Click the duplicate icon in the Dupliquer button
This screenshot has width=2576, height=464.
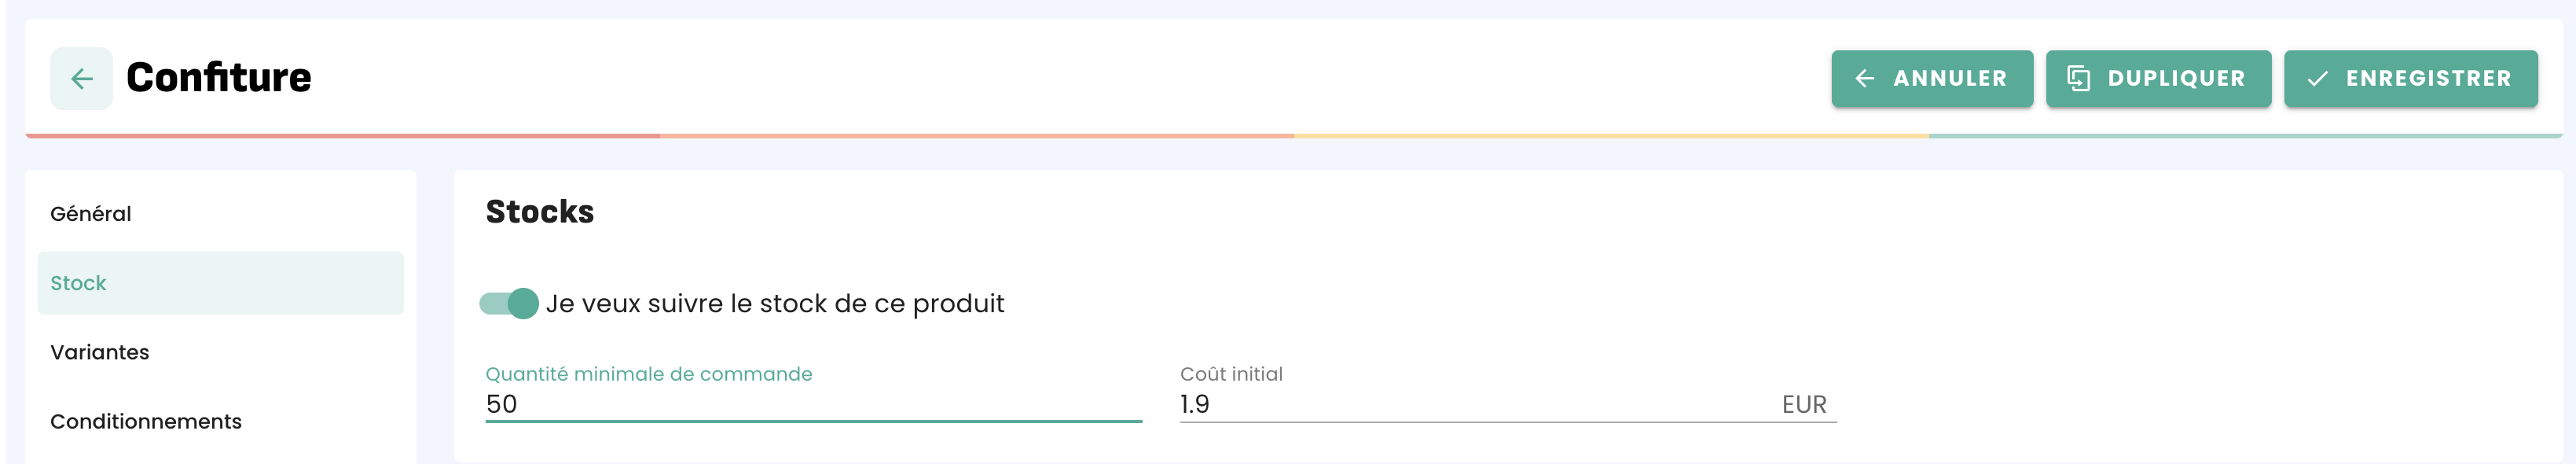[x=2078, y=78]
